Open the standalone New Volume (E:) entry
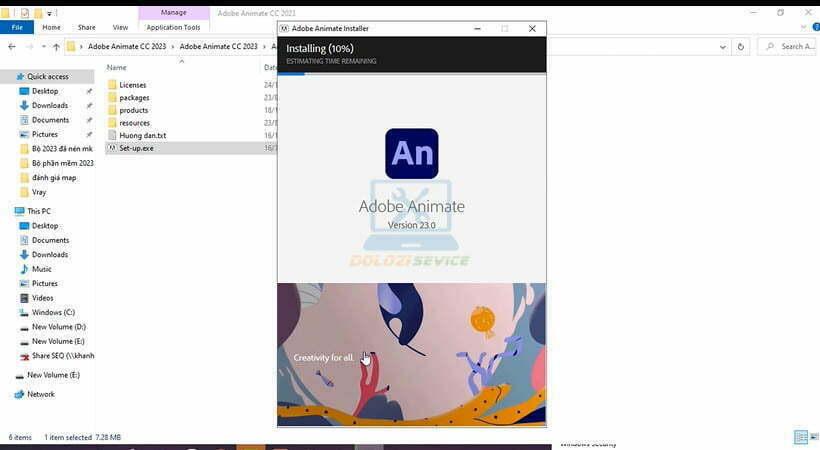 [53, 375]
